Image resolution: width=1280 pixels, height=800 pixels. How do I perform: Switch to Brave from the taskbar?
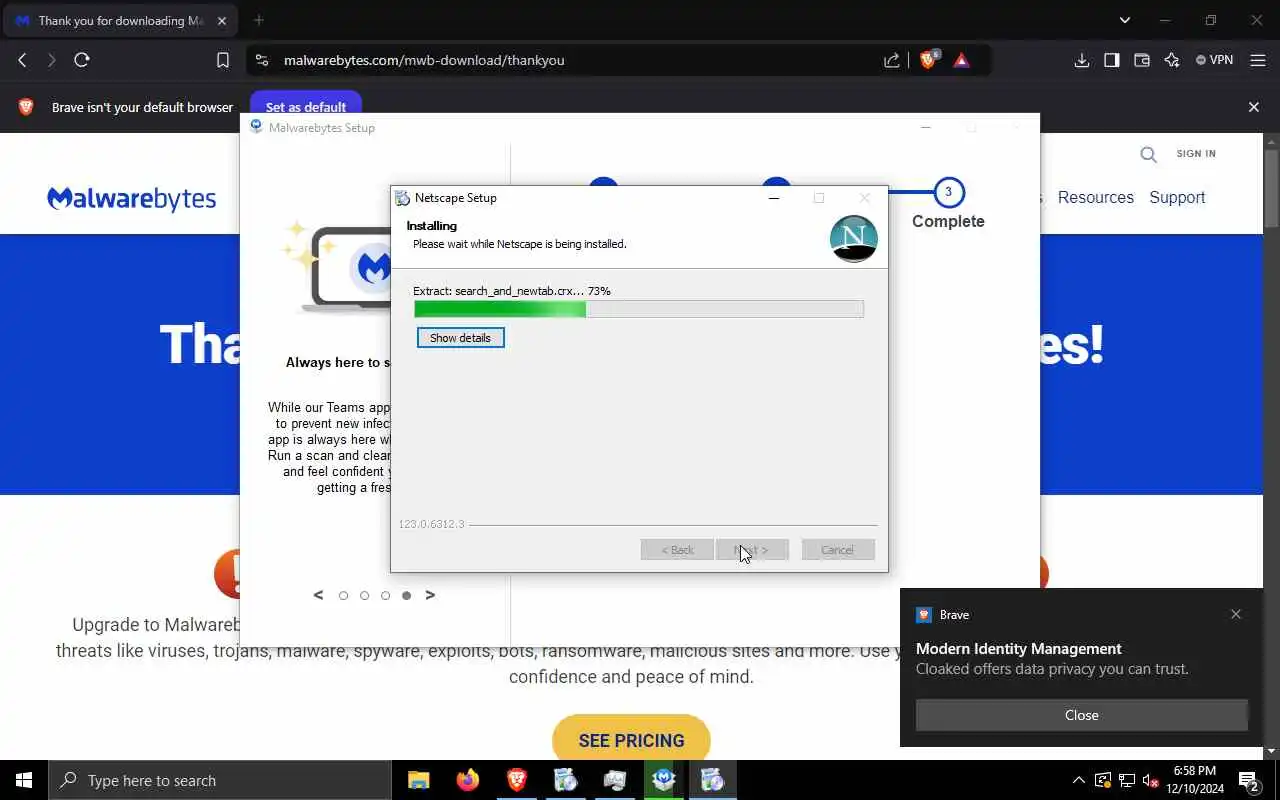pyautogui.click(x=516, y=780)
